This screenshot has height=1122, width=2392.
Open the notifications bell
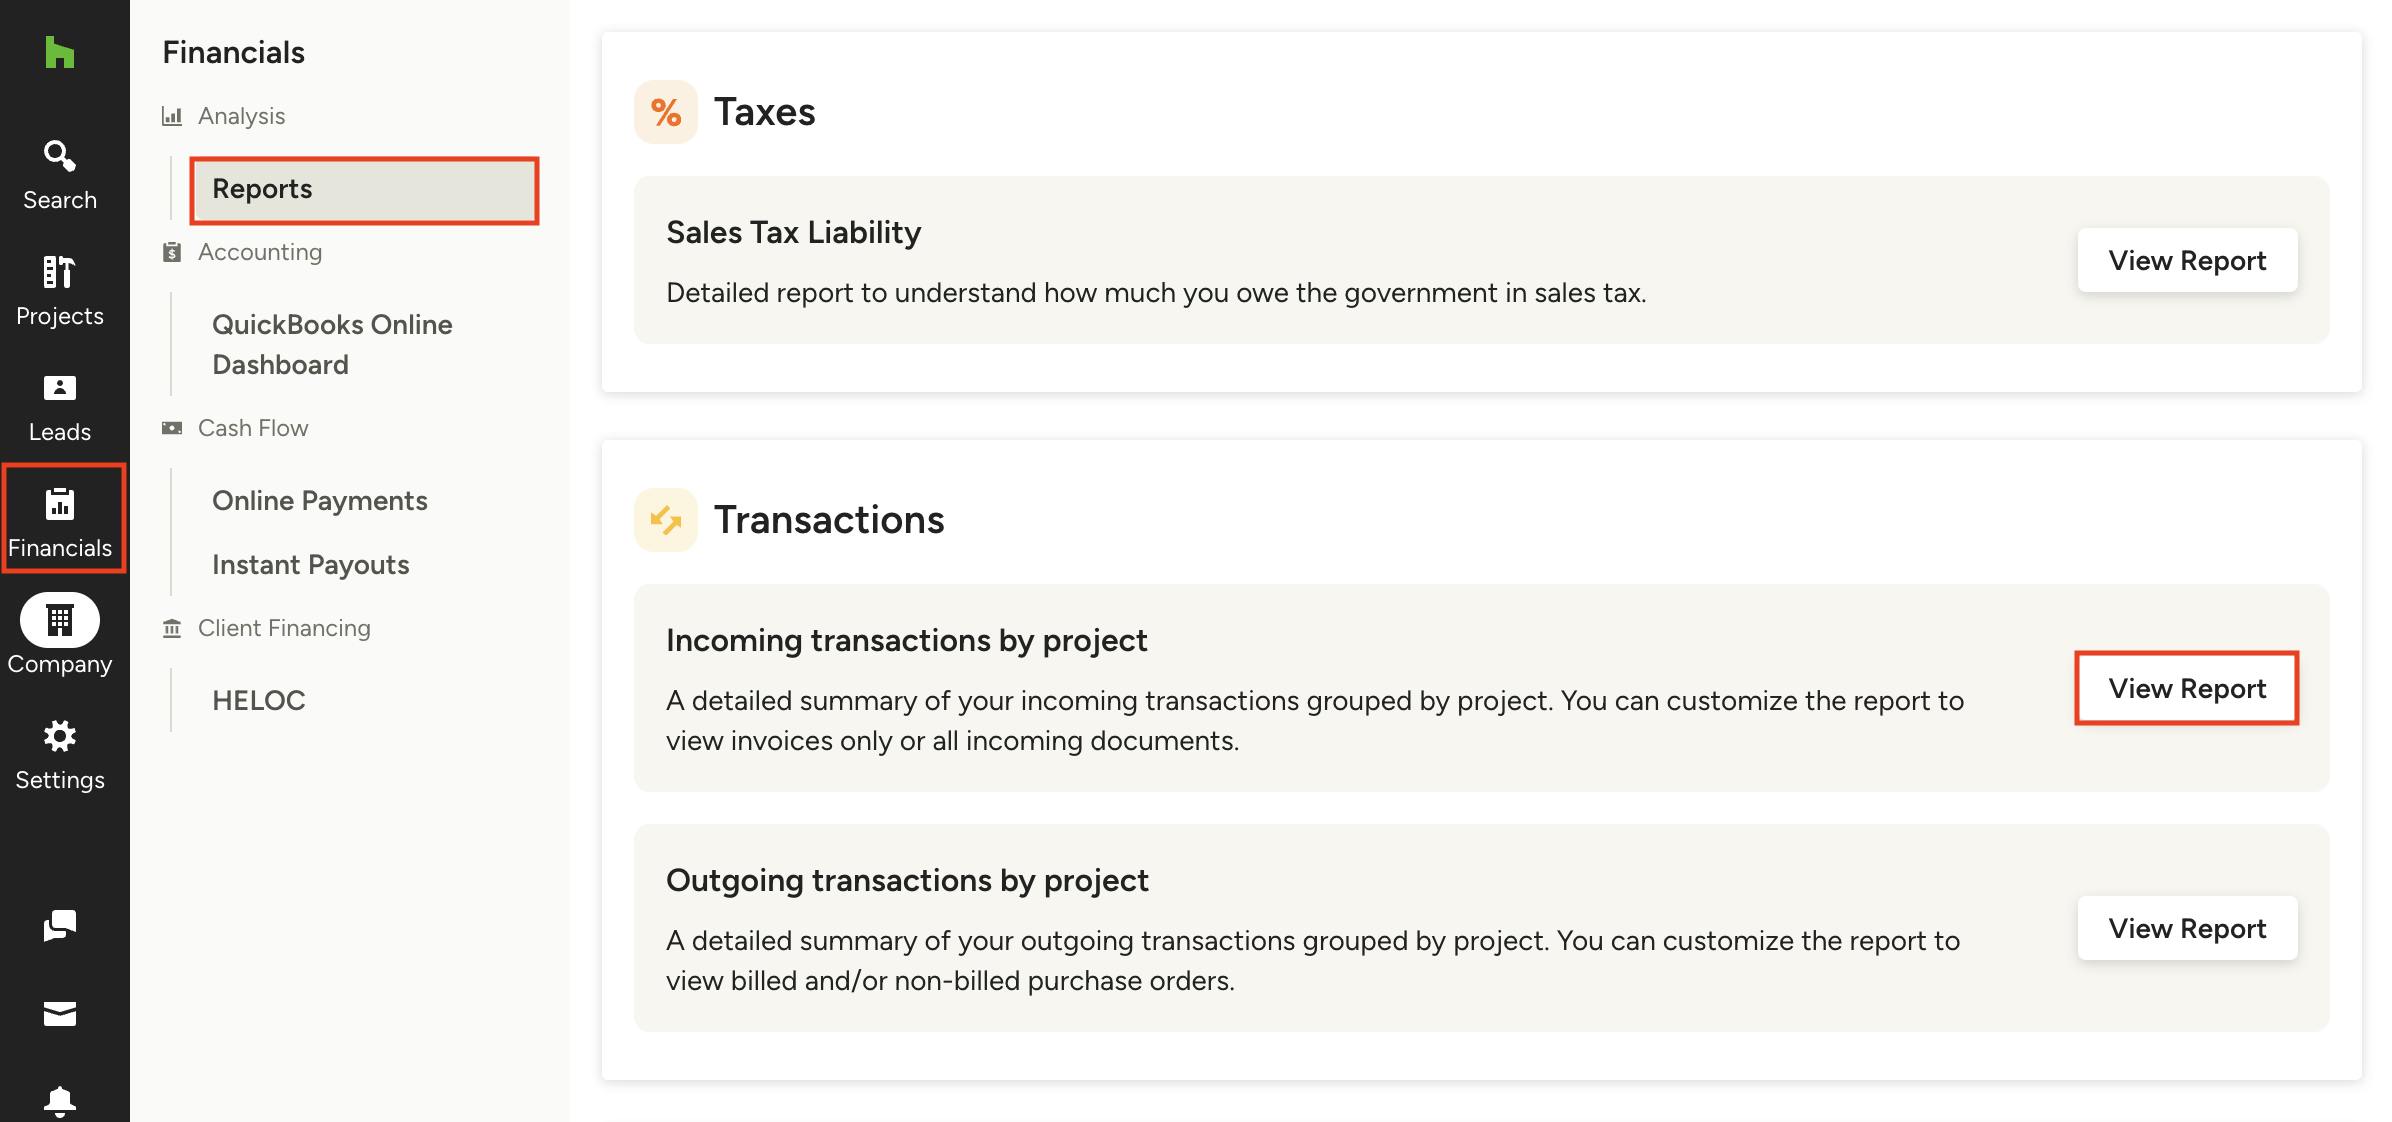(60, 1101)
